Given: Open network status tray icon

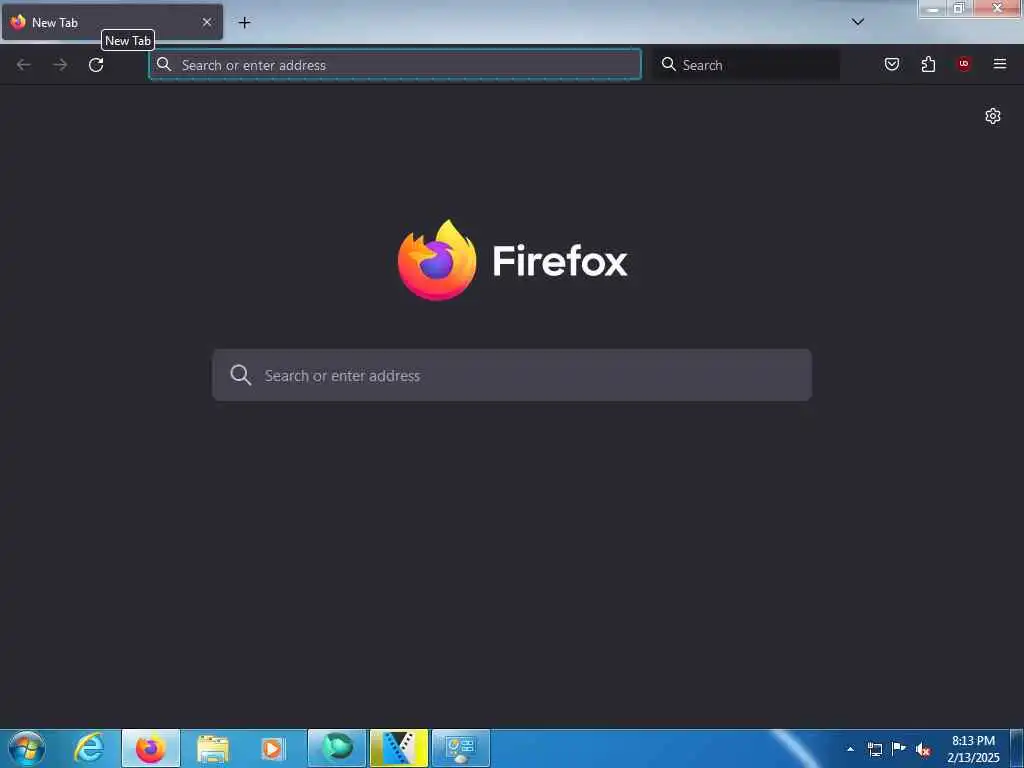Looking at the screenshot, I should [874, 749].
